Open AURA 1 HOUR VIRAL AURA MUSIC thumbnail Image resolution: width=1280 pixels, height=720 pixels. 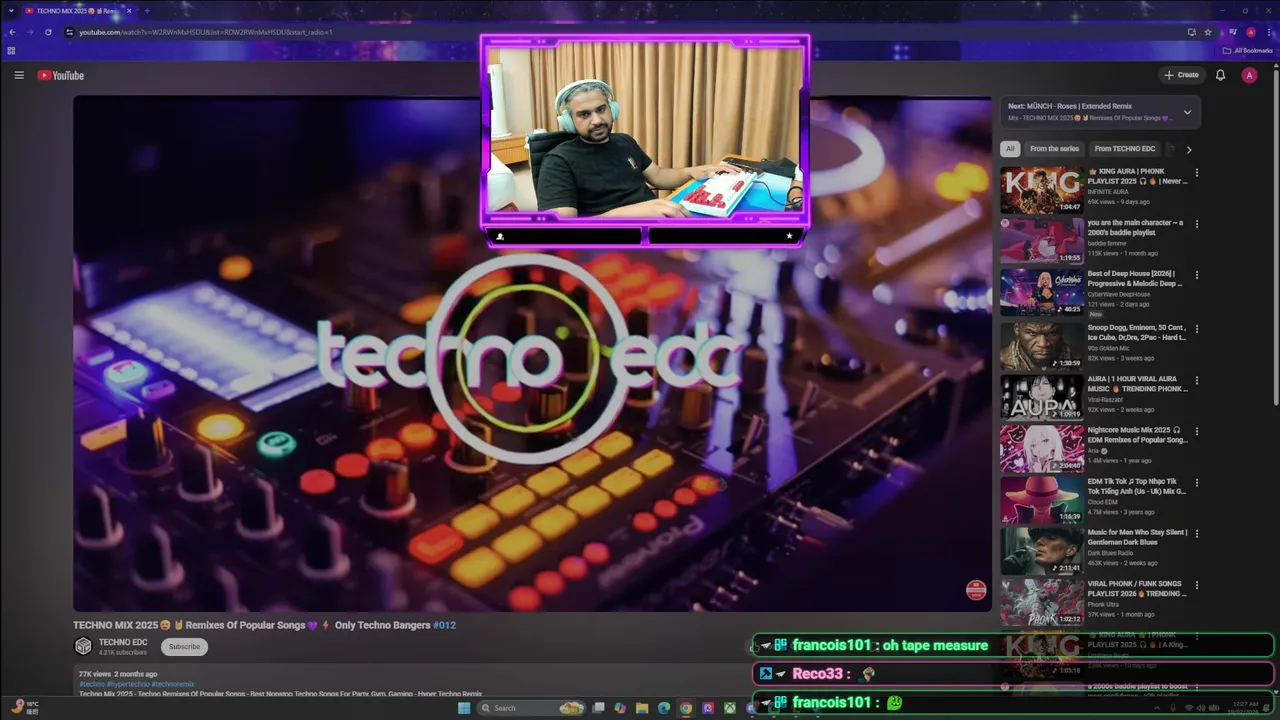[x=1042, y=397]
